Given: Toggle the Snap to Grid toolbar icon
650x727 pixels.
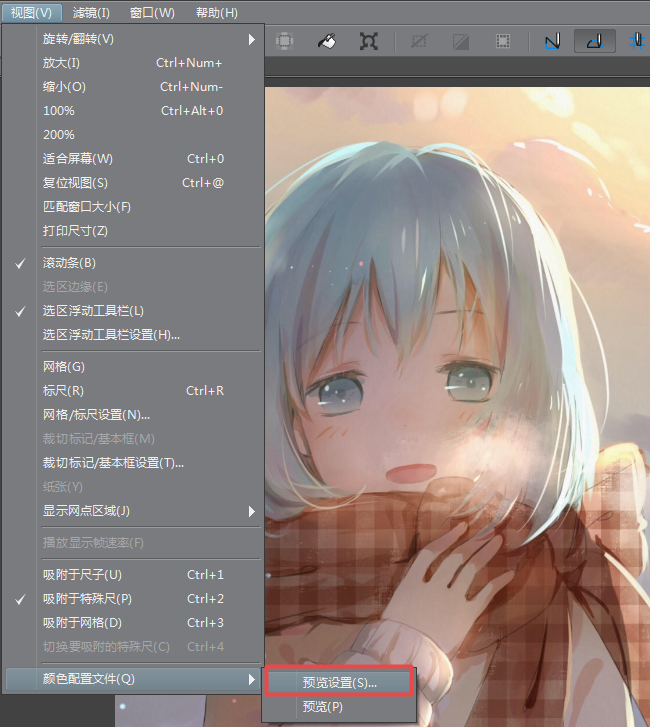Looking at the screenshot, I should [637, 41].
